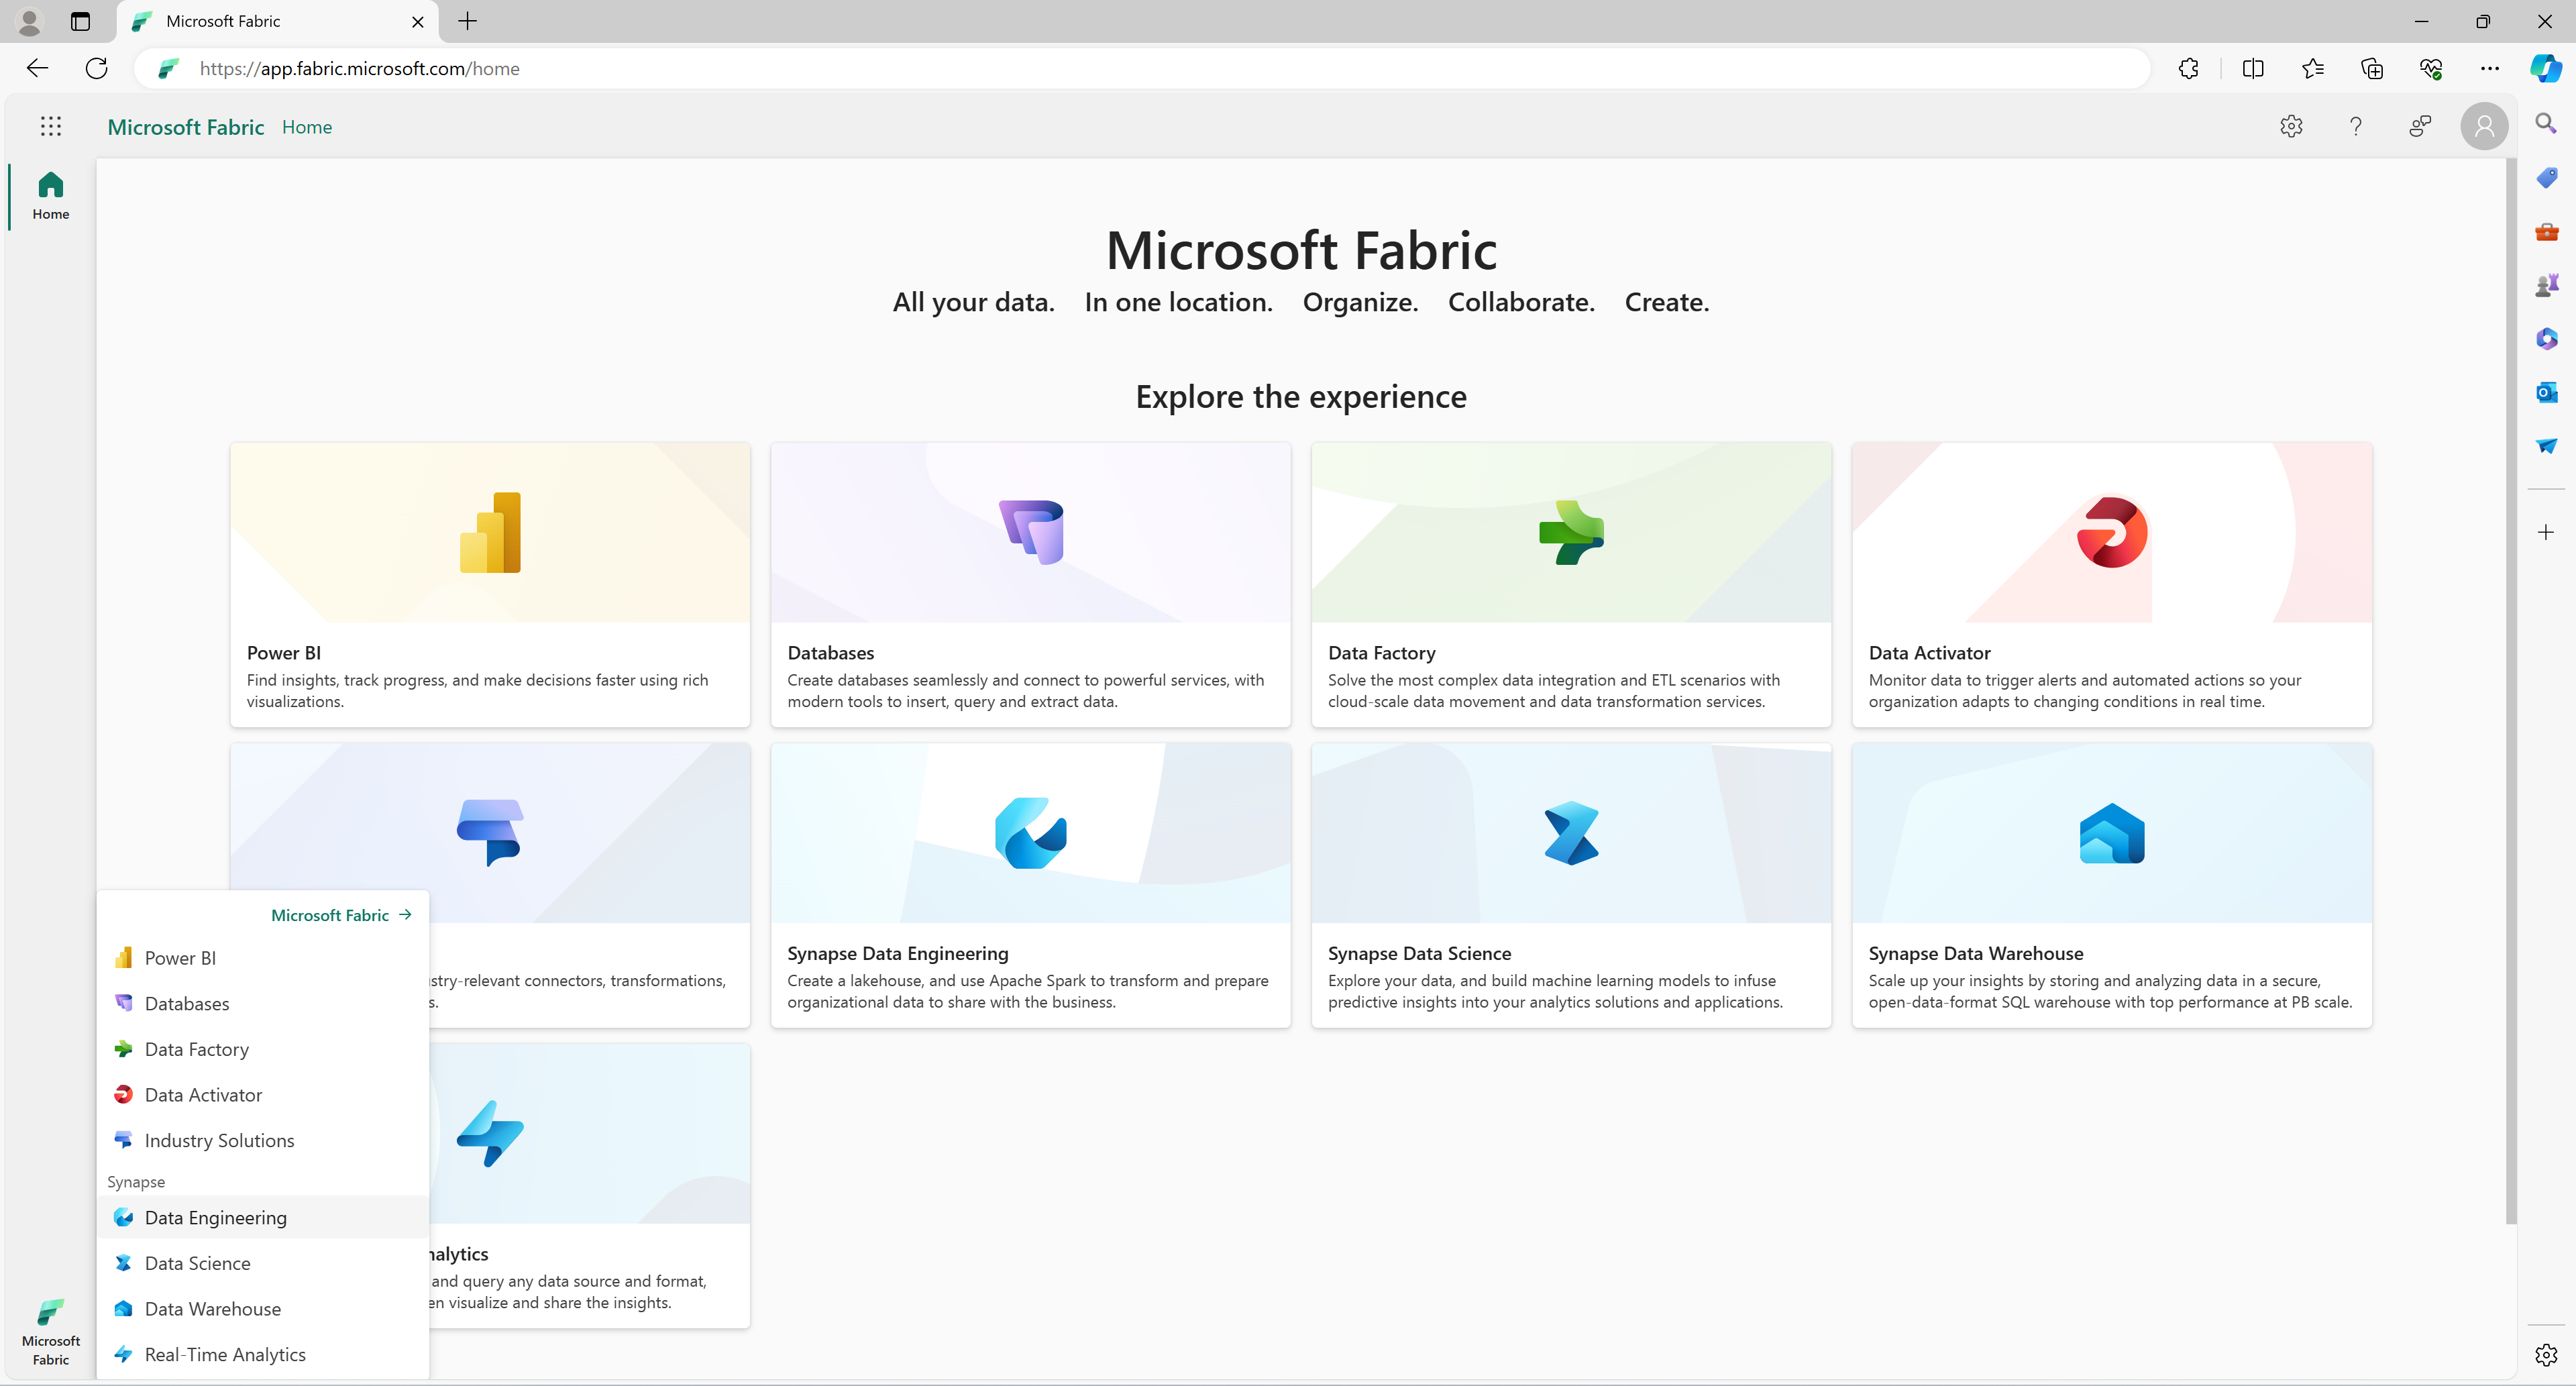
Task: Click the help question mark button
Action: [x=2354, y=126]
